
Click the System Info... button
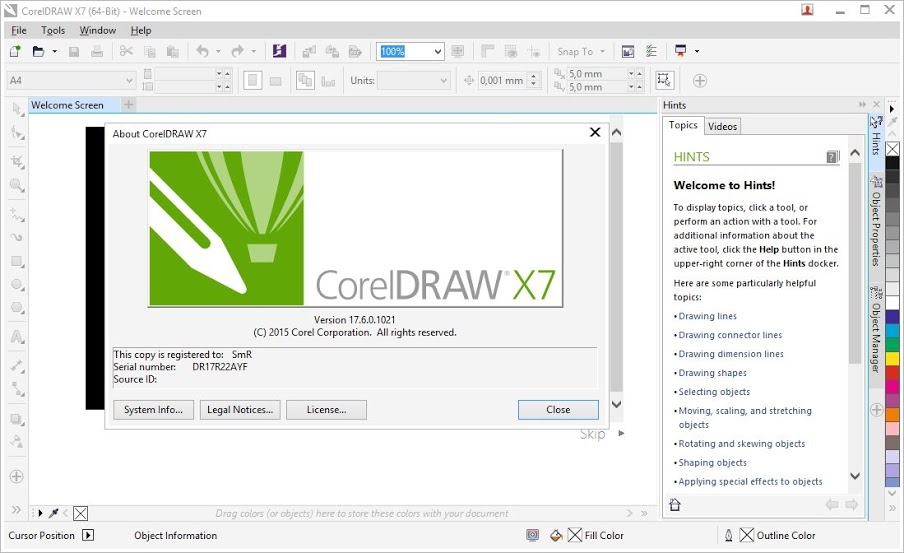click(x=153, y=409)
